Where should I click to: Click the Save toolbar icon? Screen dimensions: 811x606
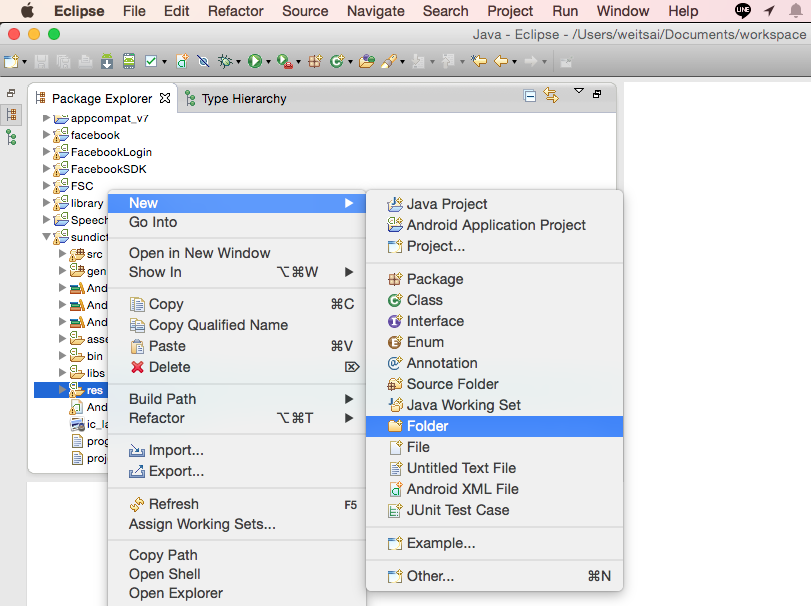[x=41, y=62]
